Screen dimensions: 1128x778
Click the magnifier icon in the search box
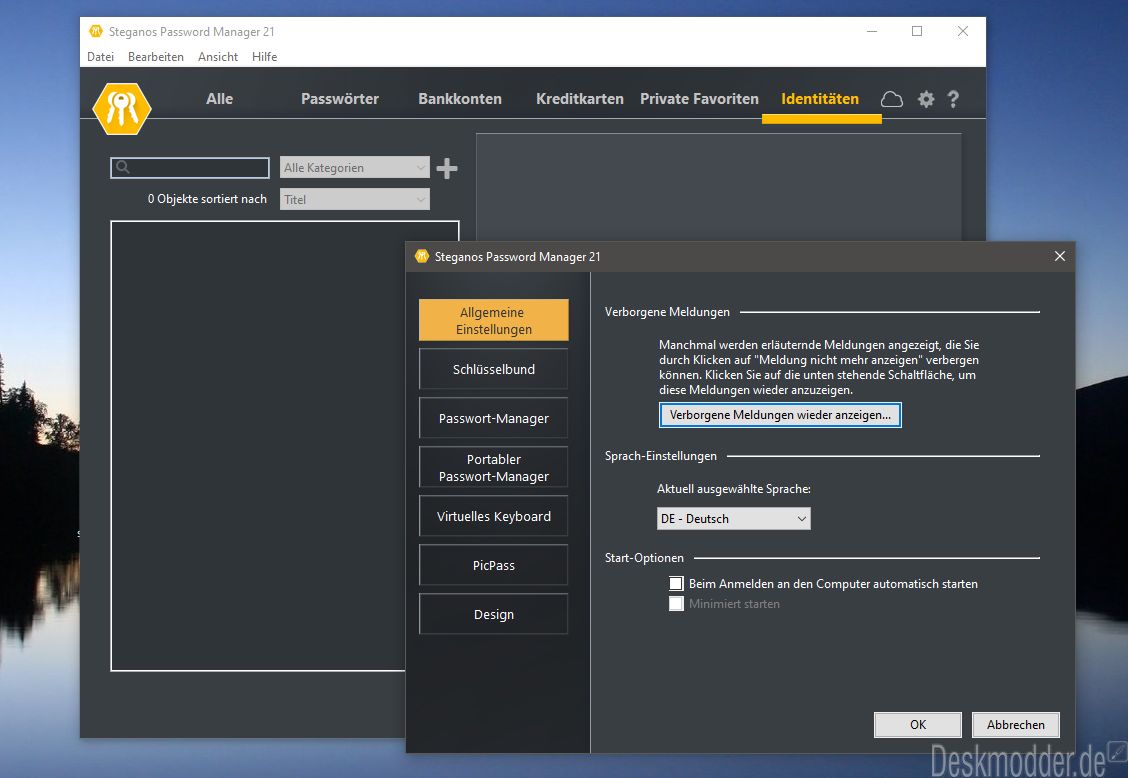pyautogui.click(x=123, y=168)
